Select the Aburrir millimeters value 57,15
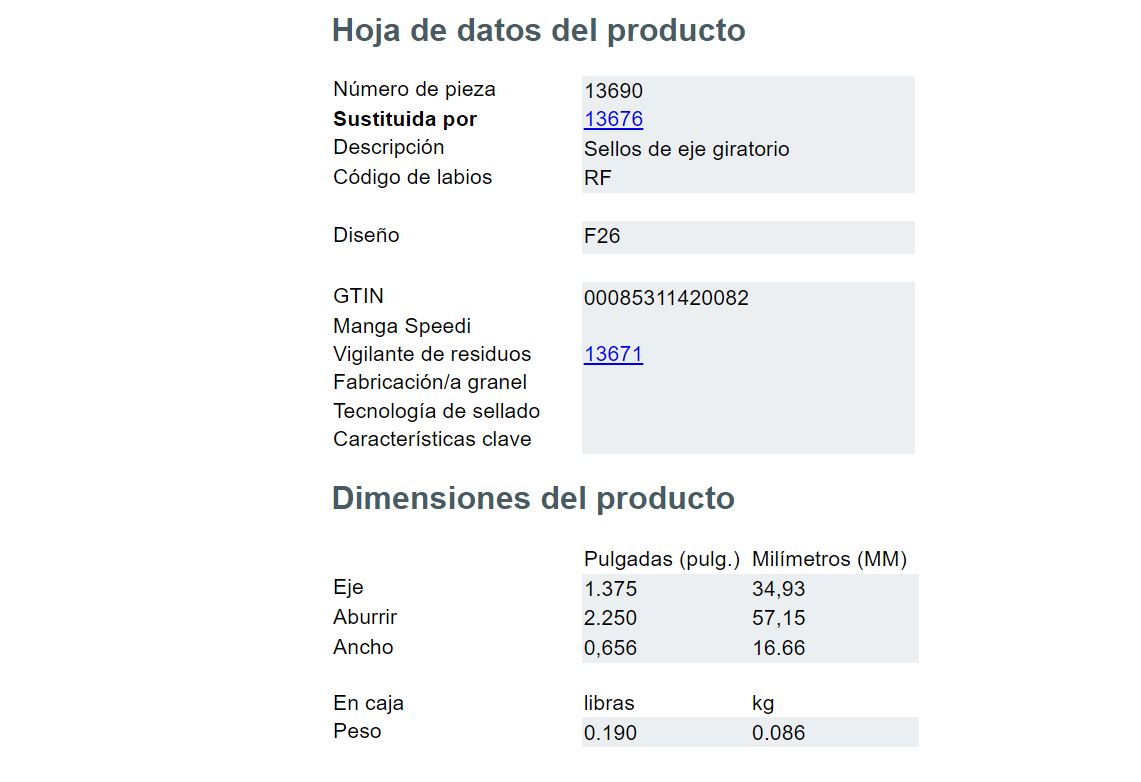 pyautogui.click(x=779, y=618)
